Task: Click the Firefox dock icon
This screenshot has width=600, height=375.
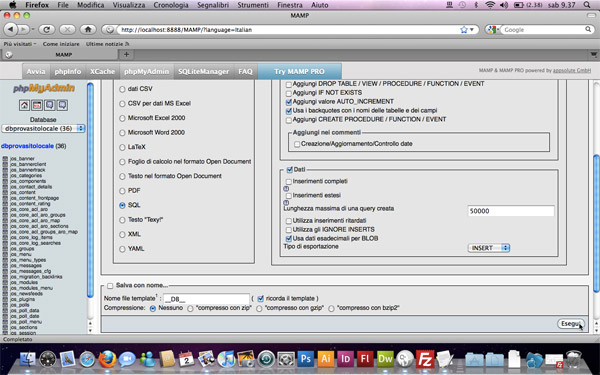Action: (x=108, y=359)
